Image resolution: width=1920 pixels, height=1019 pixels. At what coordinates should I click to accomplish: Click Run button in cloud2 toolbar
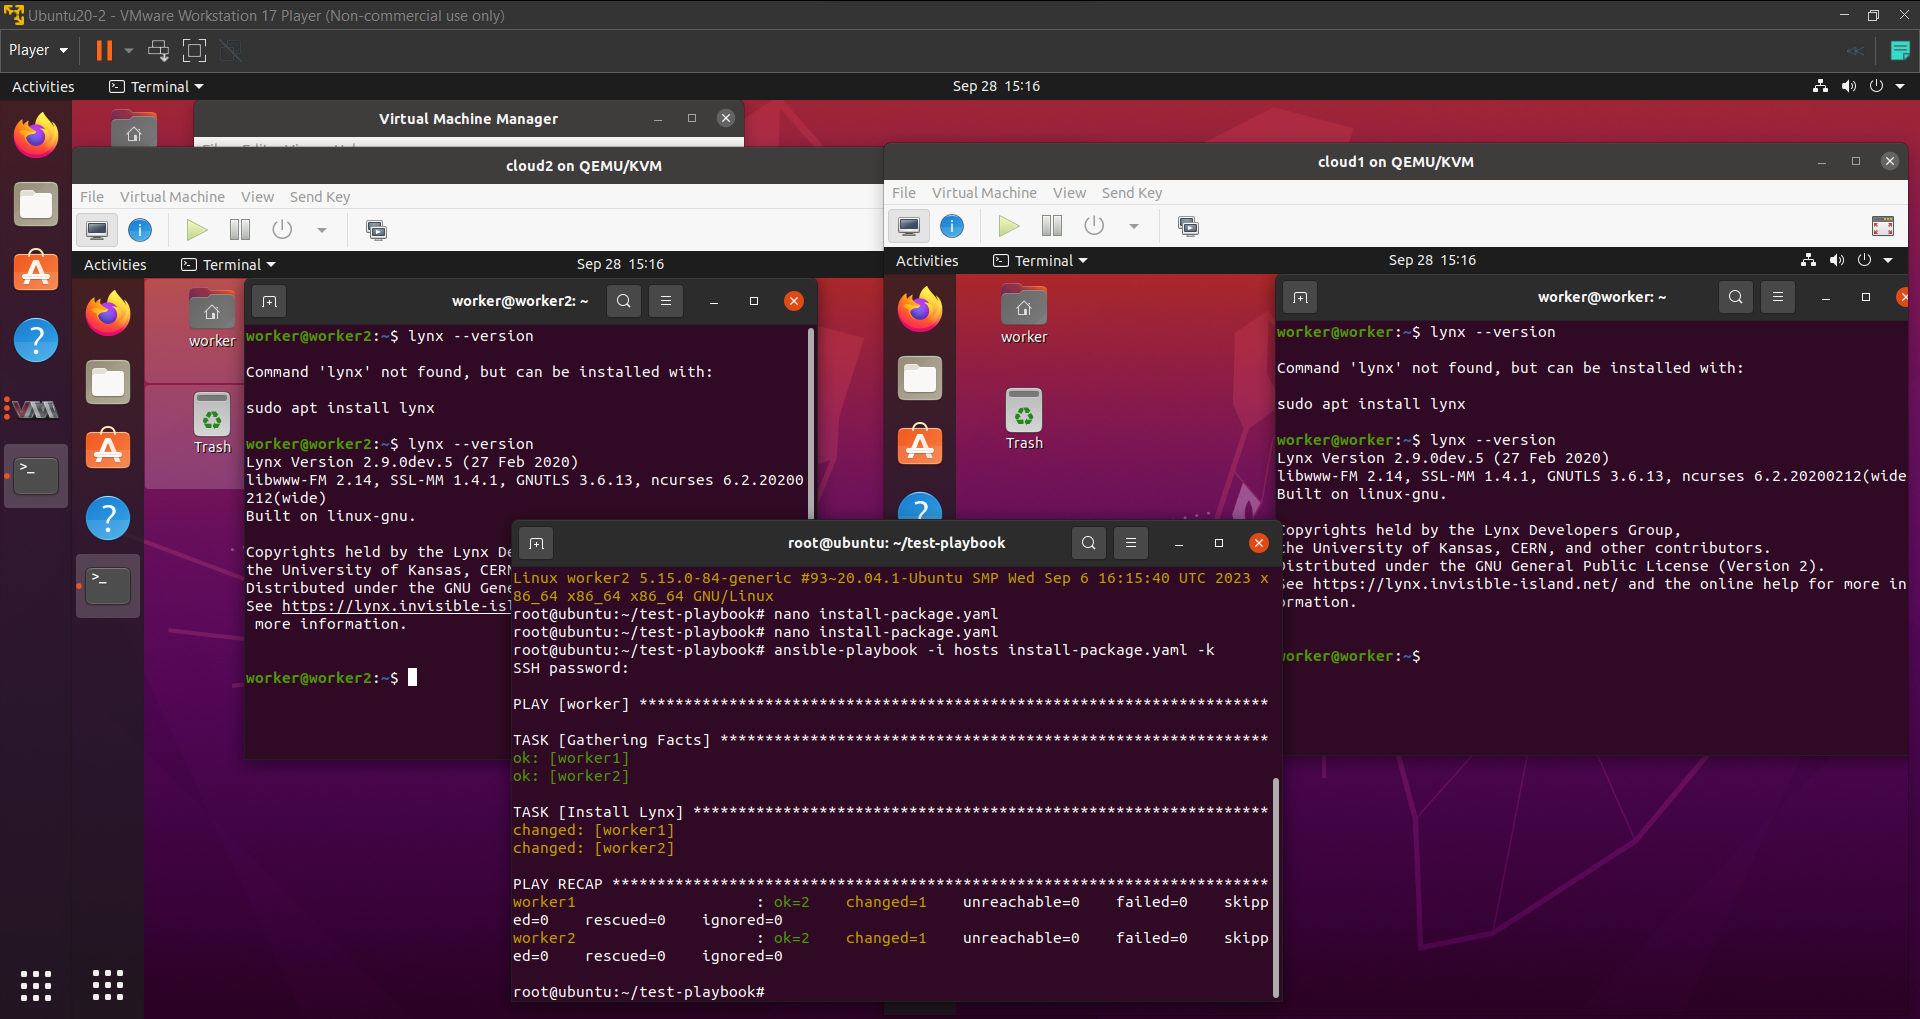197,230
